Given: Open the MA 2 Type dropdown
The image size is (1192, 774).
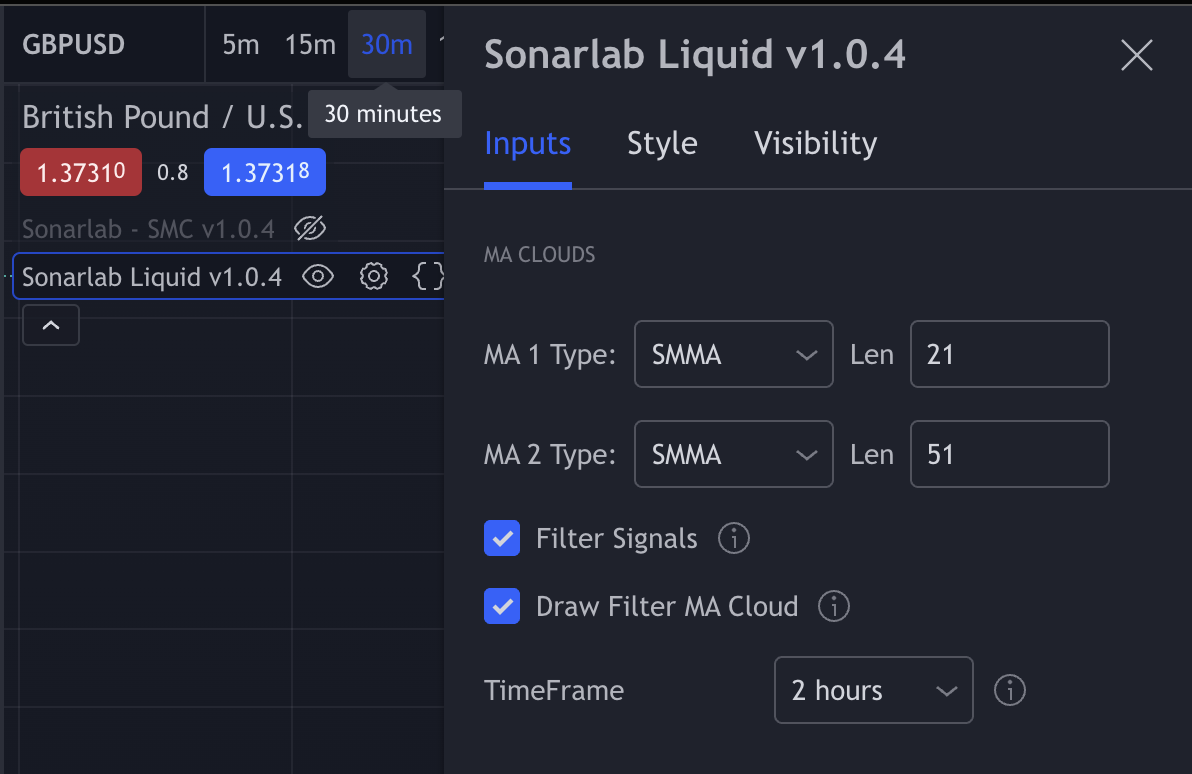Looking at the screenshot, I should (x=734, y=454).
